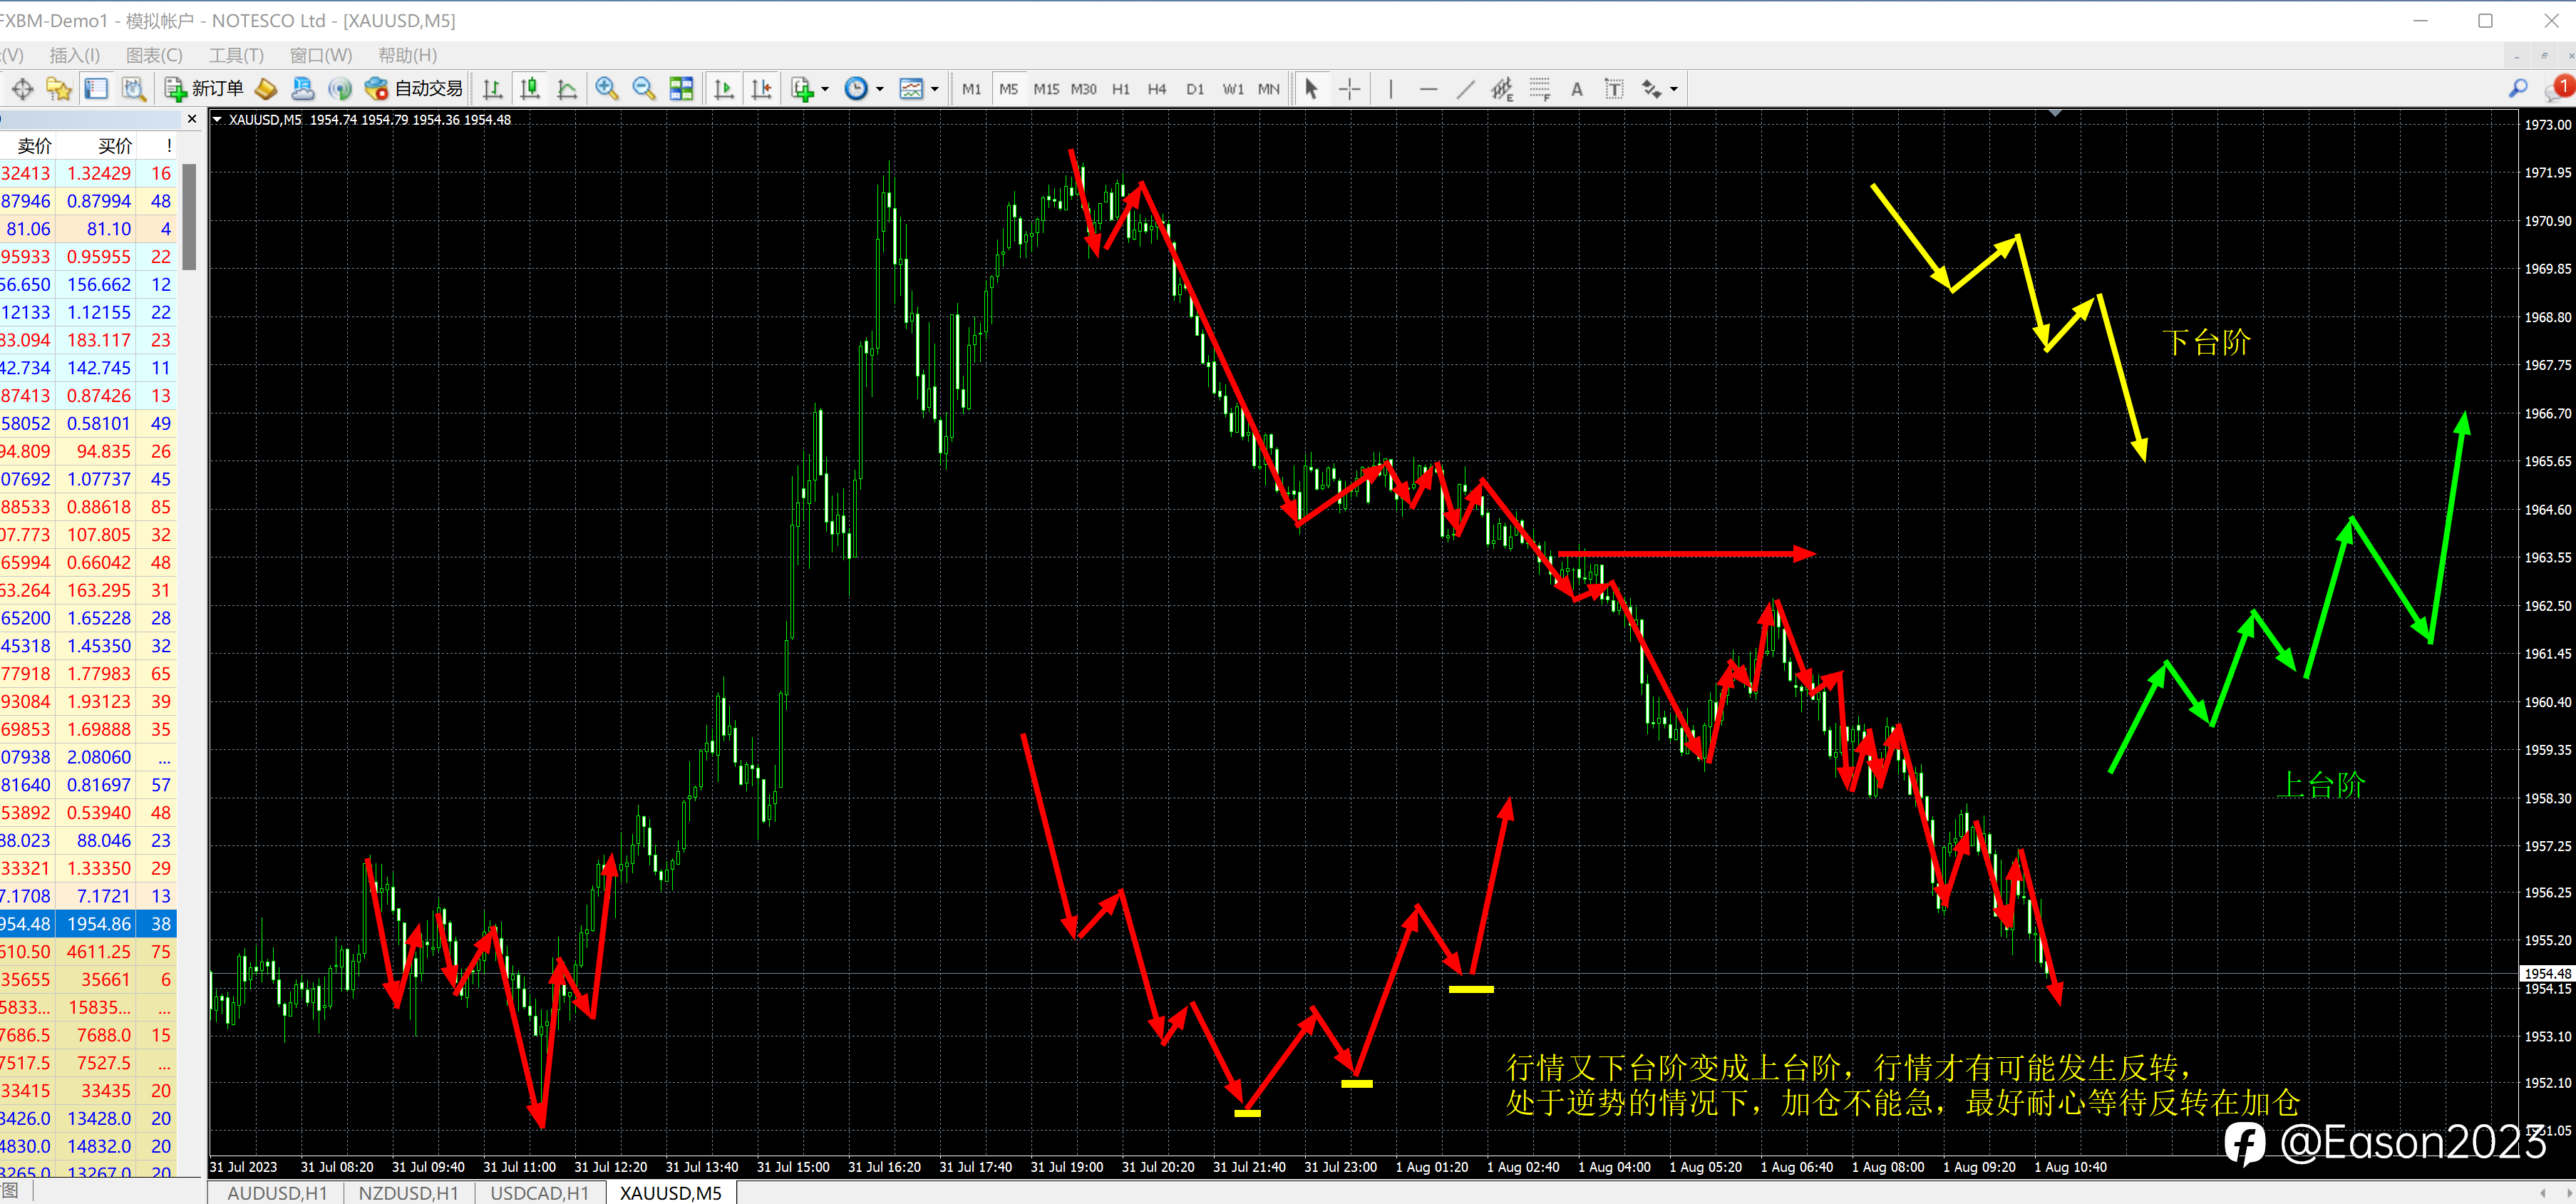Open the 插入(I) menu
Viewport: 2576px width, 1204px height.
click(x=75, y=55)
